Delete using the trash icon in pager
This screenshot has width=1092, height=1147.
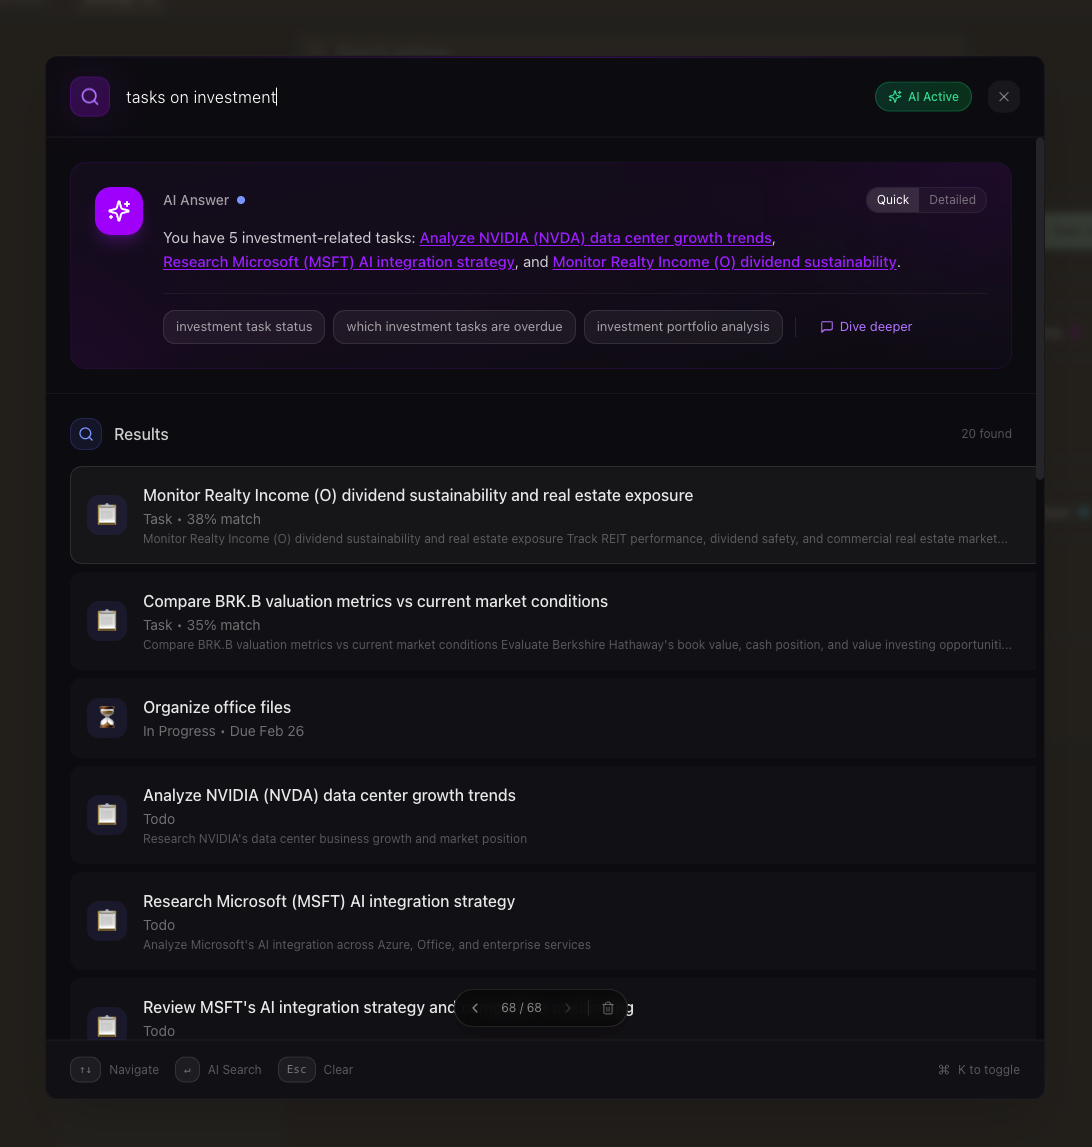[608, 1008]
